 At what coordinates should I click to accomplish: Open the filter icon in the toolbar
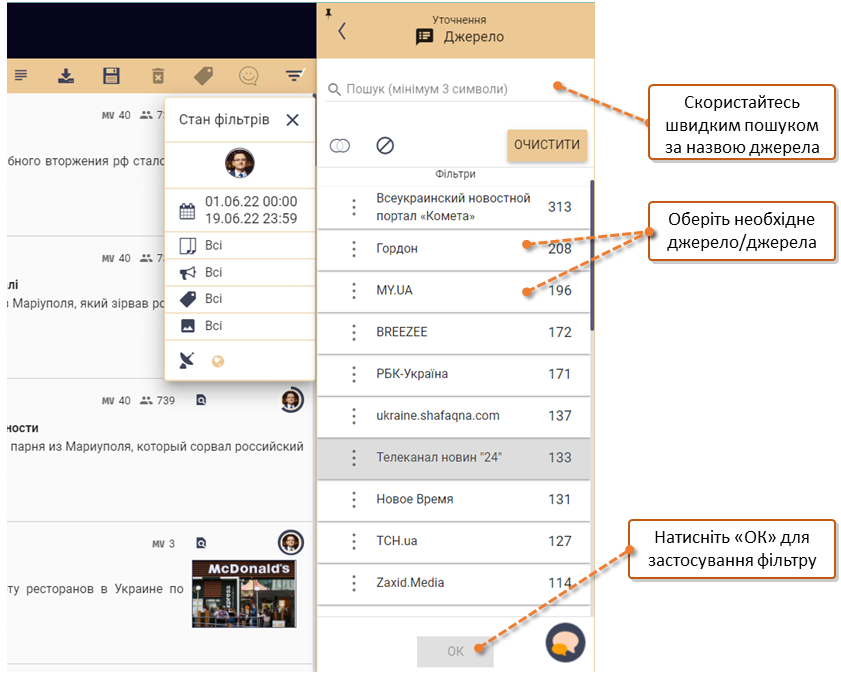294,75
